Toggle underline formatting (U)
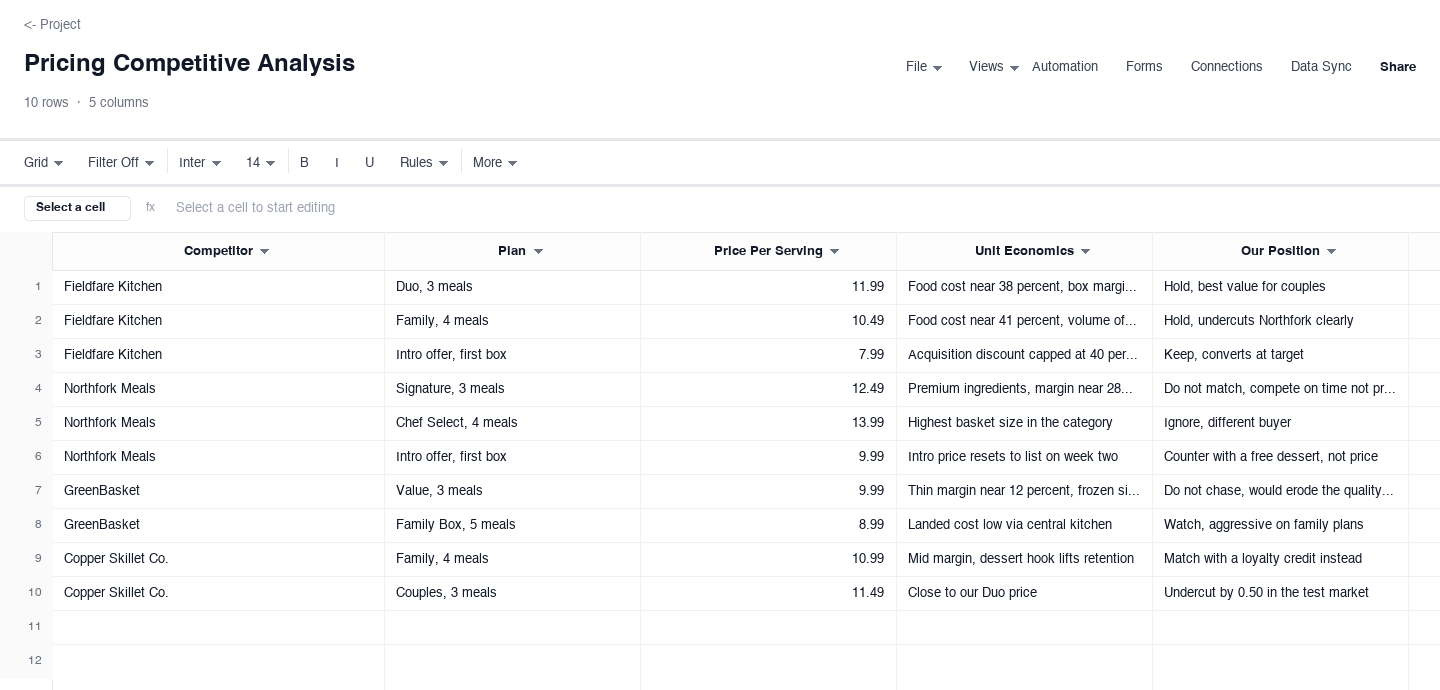Viewport: 1440px width, 690px height. pyautogui.click(x=369, y=162)
